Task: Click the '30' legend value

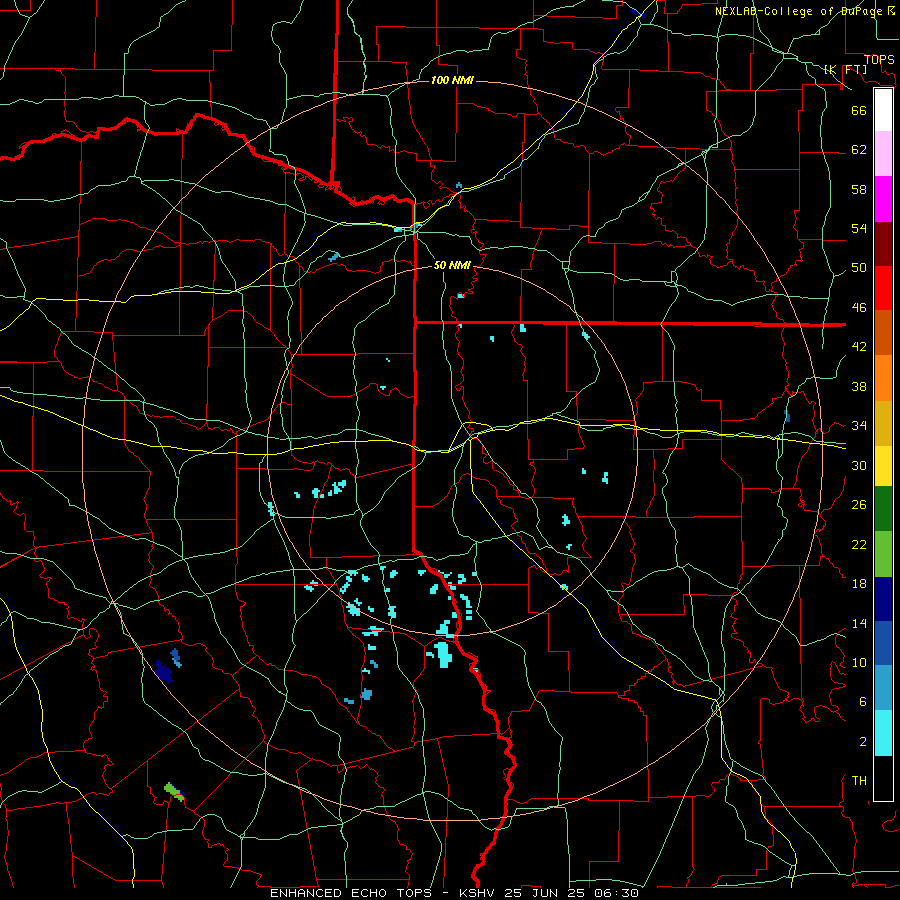Action: [x=859, y=465]
